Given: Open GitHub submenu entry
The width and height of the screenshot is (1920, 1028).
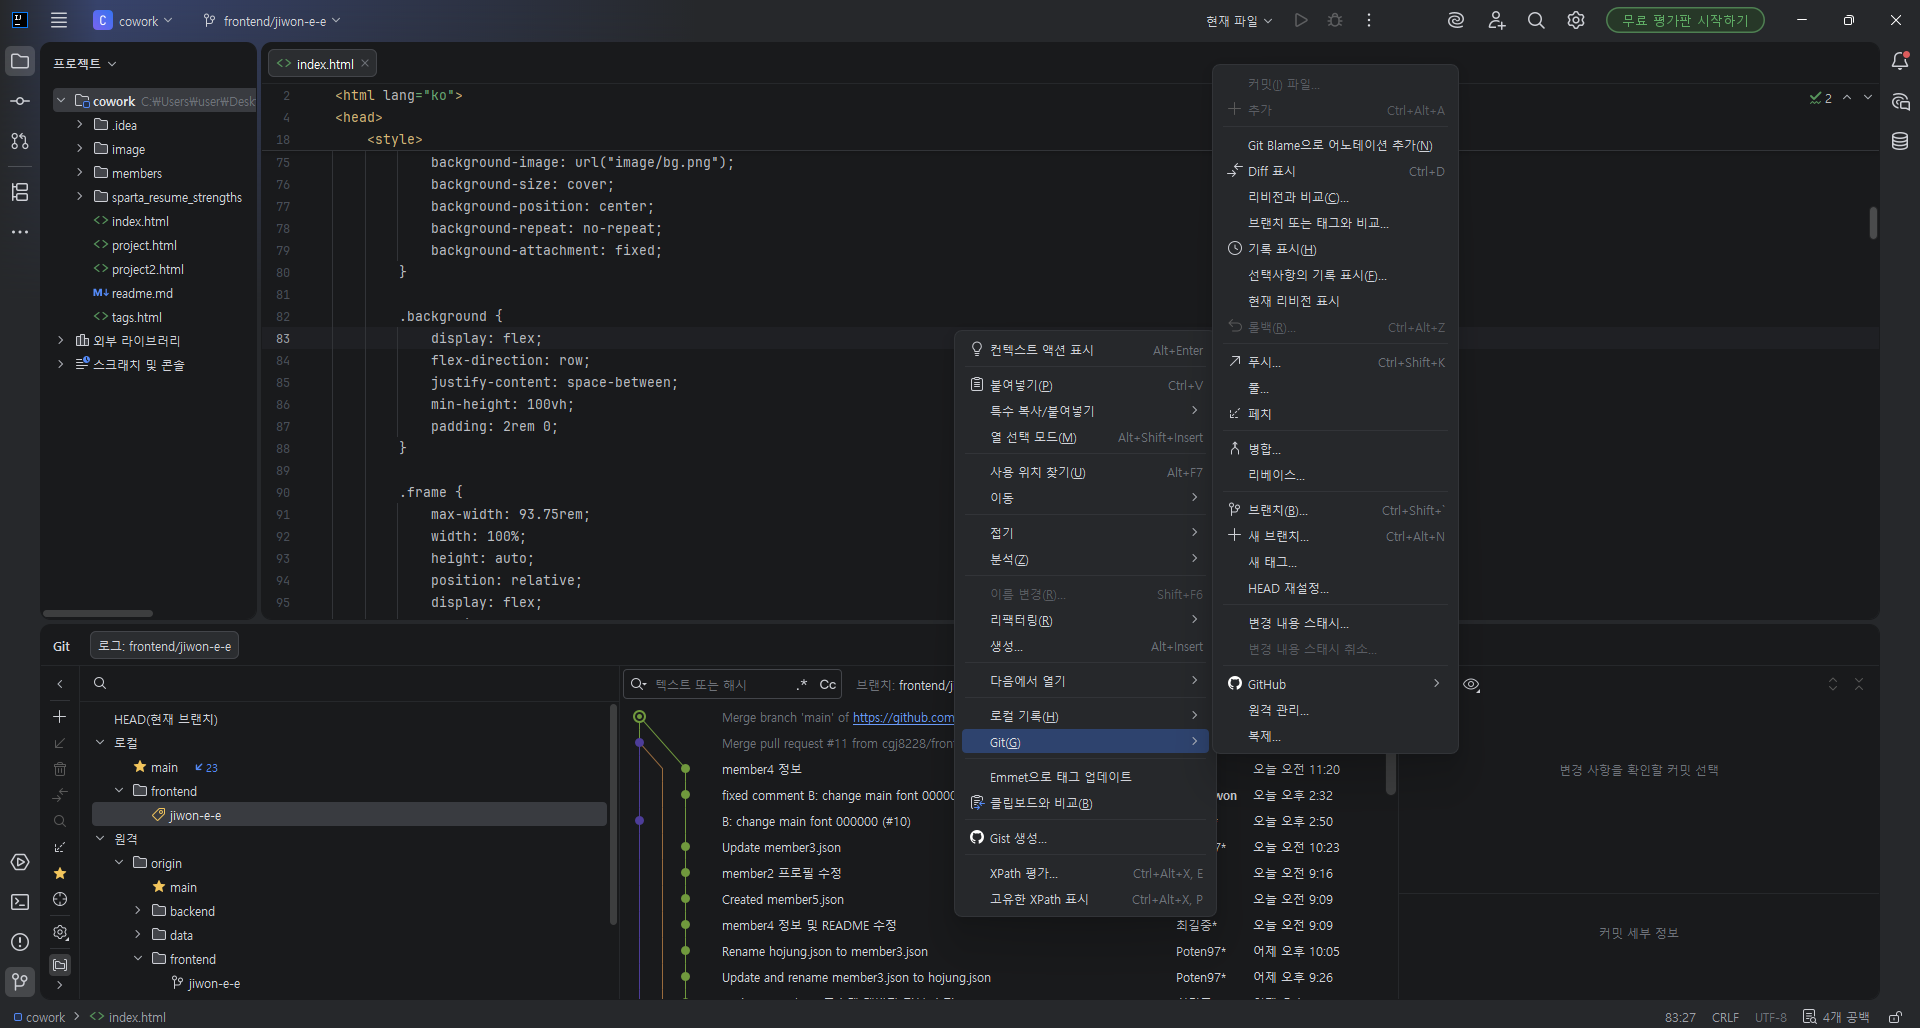Looking at the screenshot, I should coord(1335,684).
